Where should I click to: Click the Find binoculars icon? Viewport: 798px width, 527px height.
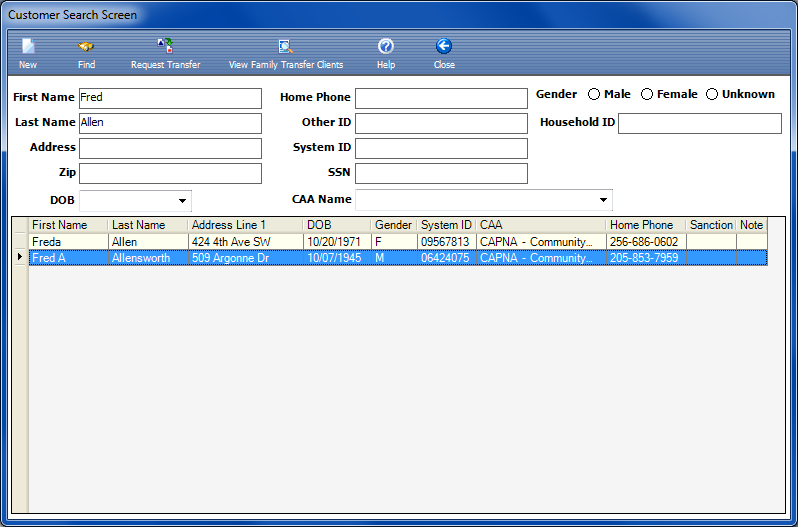pyautogui.click(x=86, y=47)
